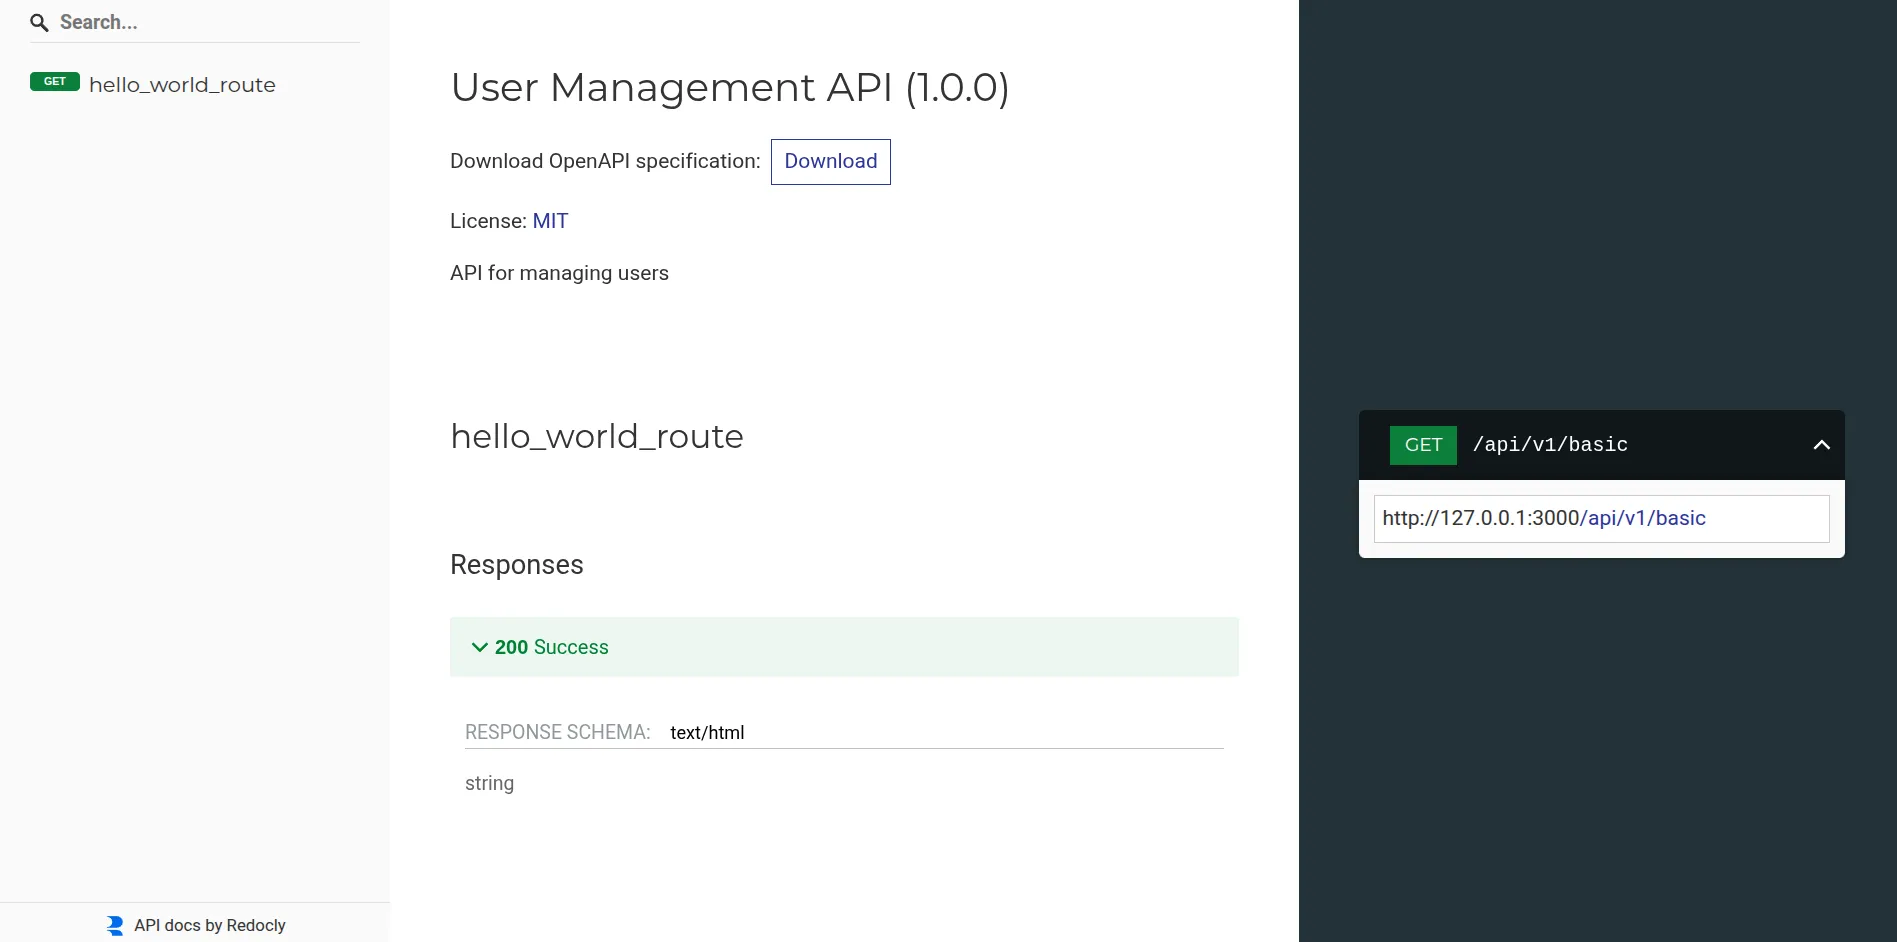Click the green GET badge next to /api/v1/basic

tap(1422, 444)
